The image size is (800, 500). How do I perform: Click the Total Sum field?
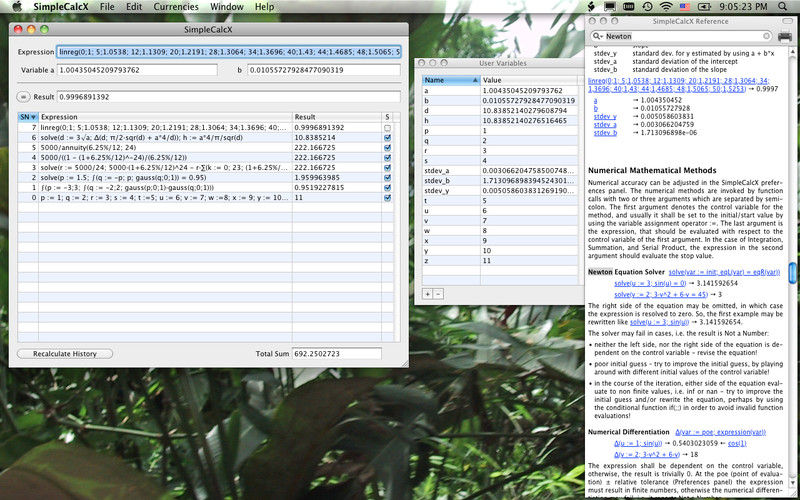pos(336,354)
